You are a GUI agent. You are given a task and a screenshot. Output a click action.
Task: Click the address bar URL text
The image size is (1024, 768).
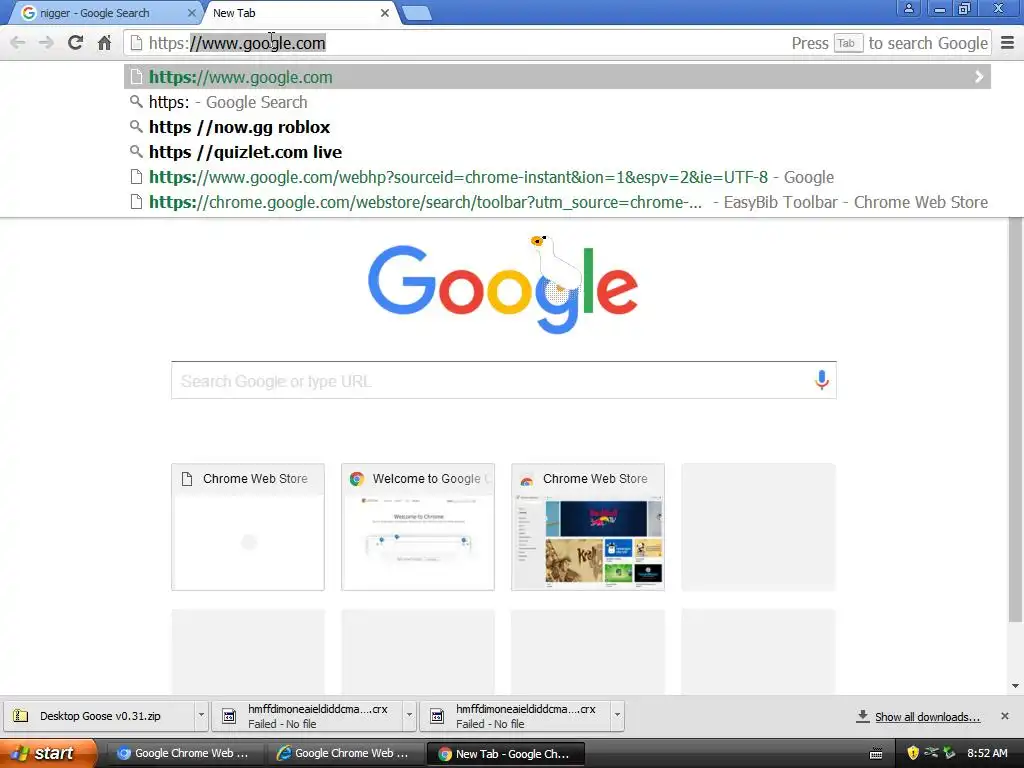coord(237,43)
